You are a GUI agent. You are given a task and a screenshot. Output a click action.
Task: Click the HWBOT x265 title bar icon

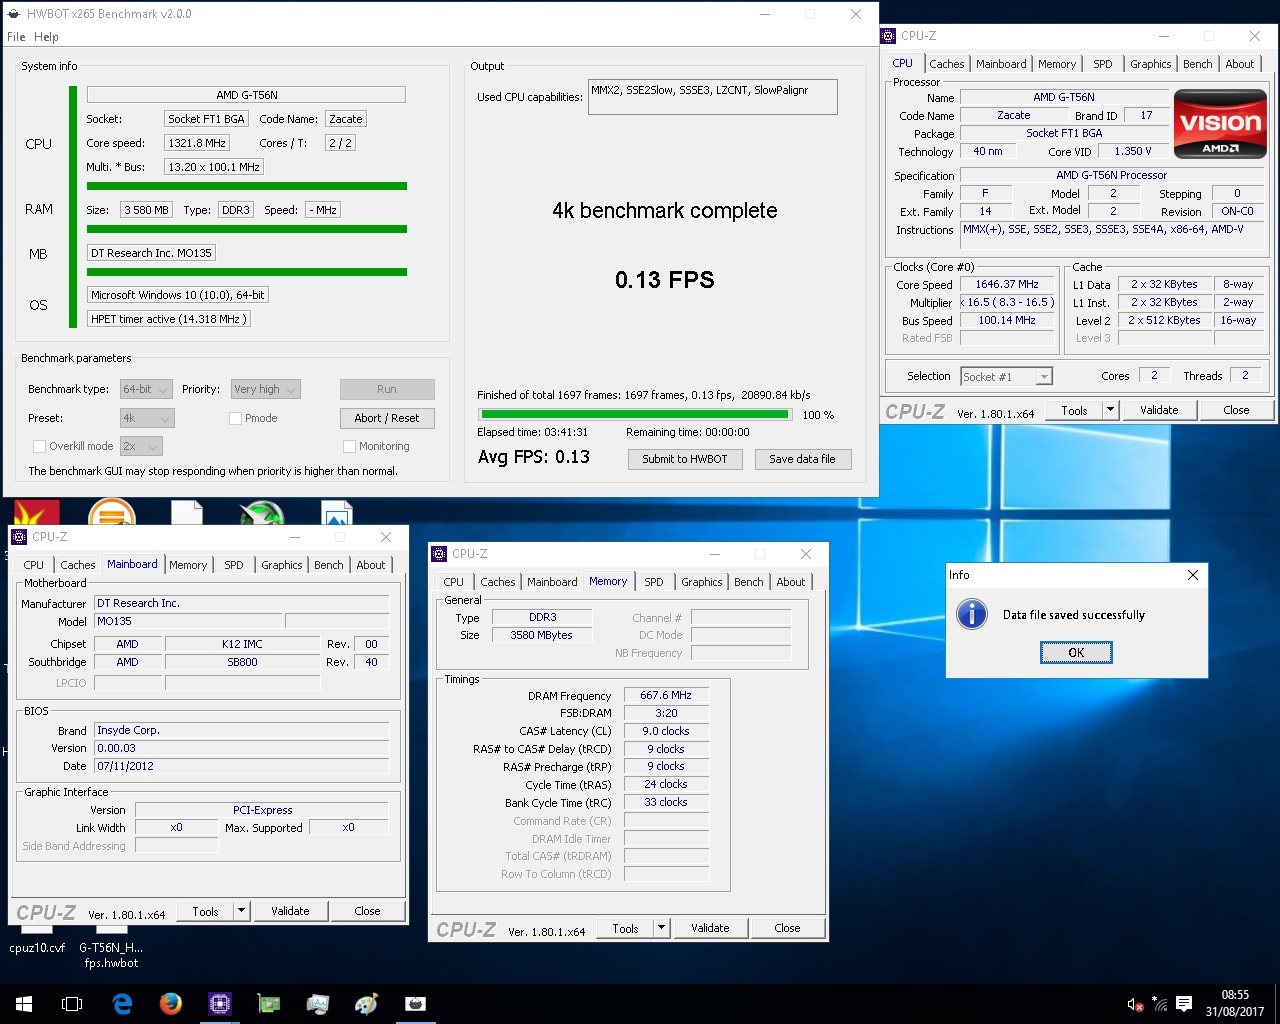[x=14, y=14]
